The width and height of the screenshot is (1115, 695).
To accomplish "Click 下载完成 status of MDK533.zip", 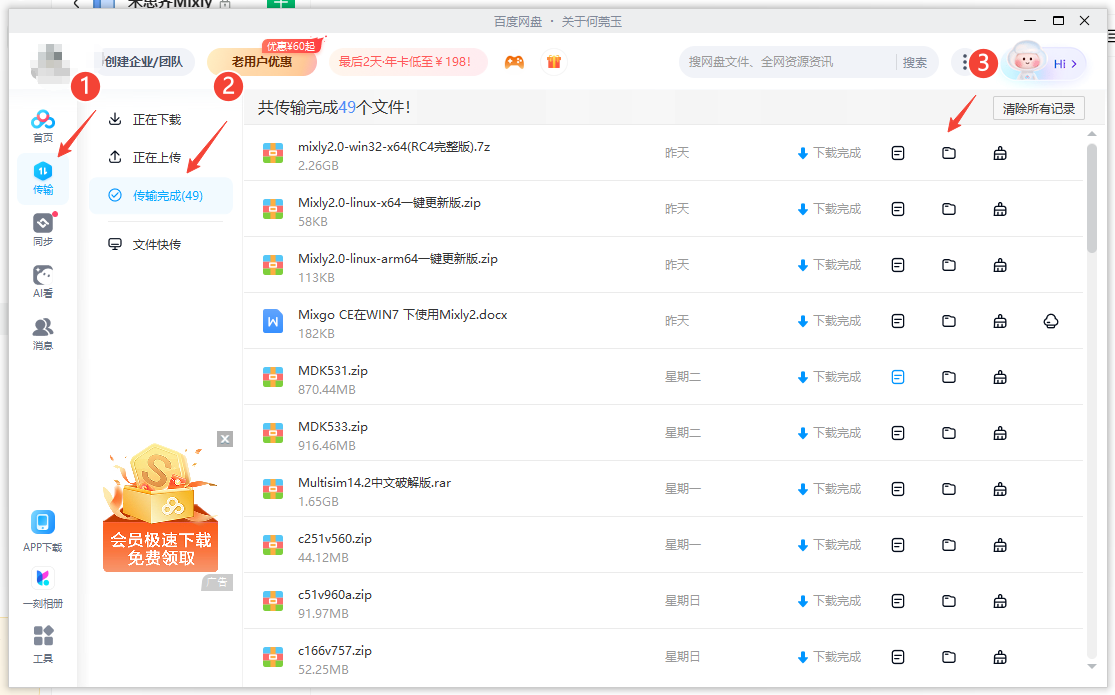I will point(829,433).
